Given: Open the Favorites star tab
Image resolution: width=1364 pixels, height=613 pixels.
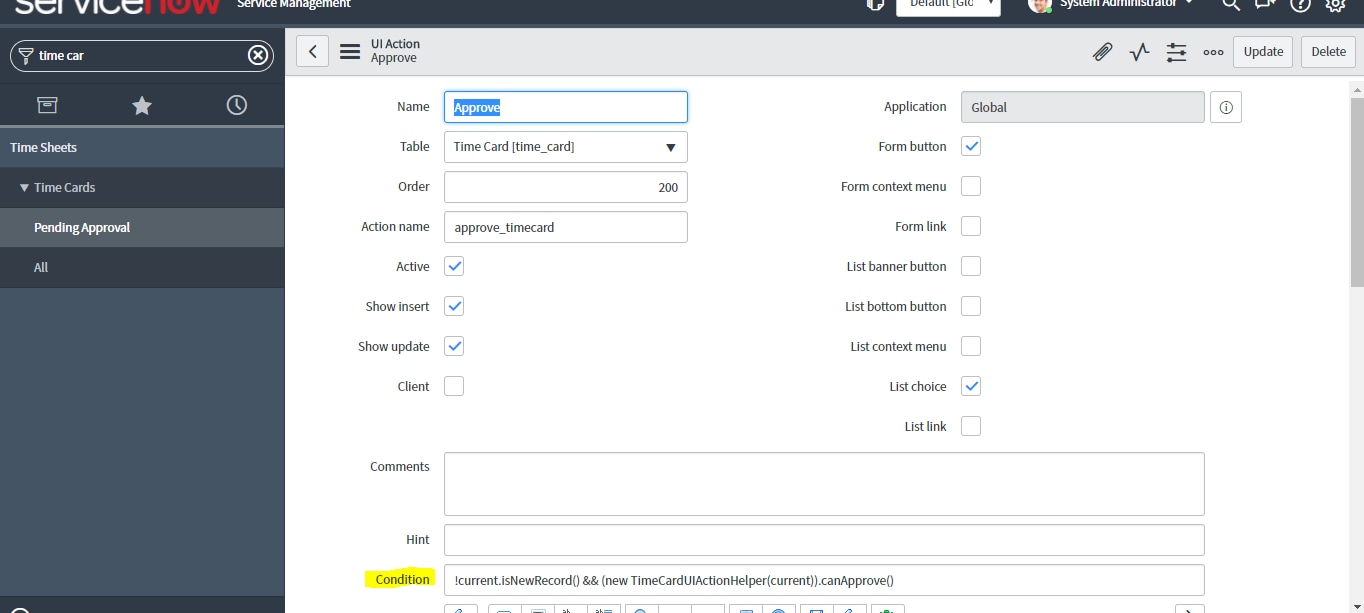Looking at the screenshot, I should 142,105.
